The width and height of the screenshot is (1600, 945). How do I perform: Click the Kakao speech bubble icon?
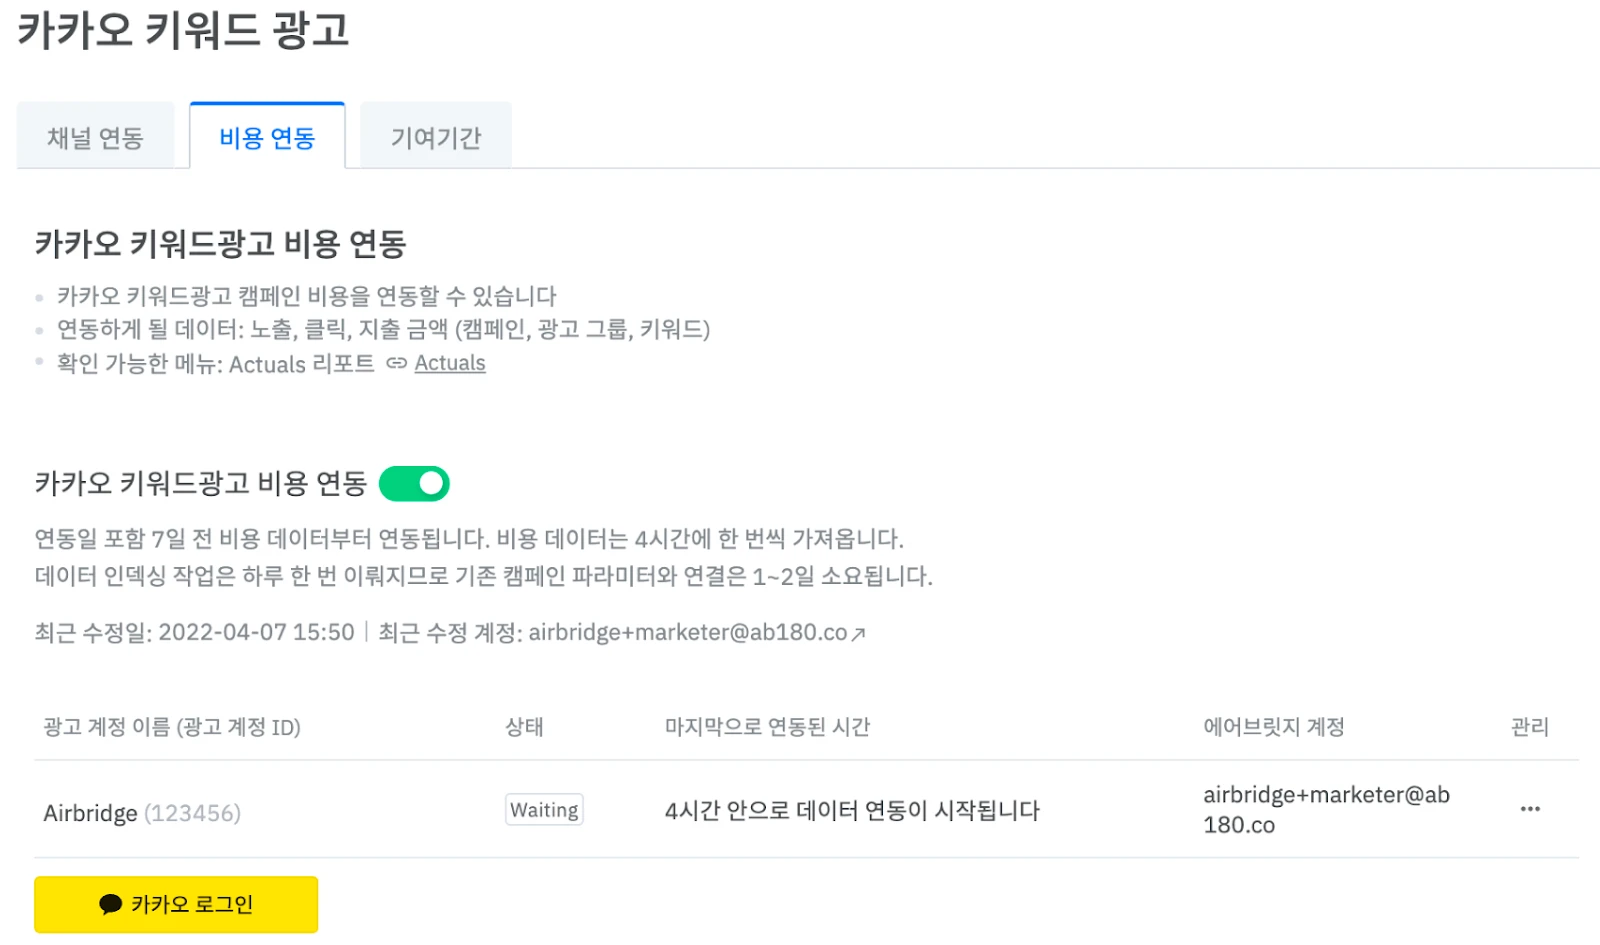tap(110, 905)
